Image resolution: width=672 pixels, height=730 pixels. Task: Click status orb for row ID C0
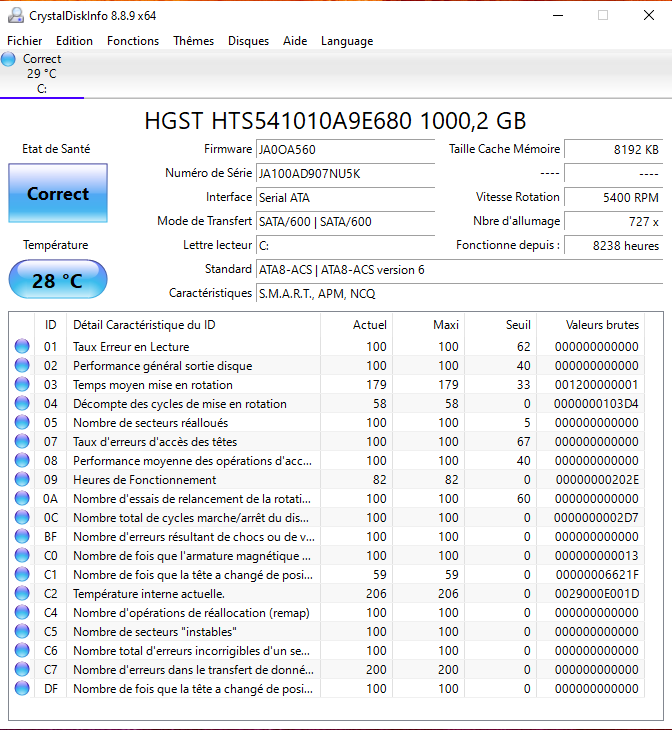22,555
